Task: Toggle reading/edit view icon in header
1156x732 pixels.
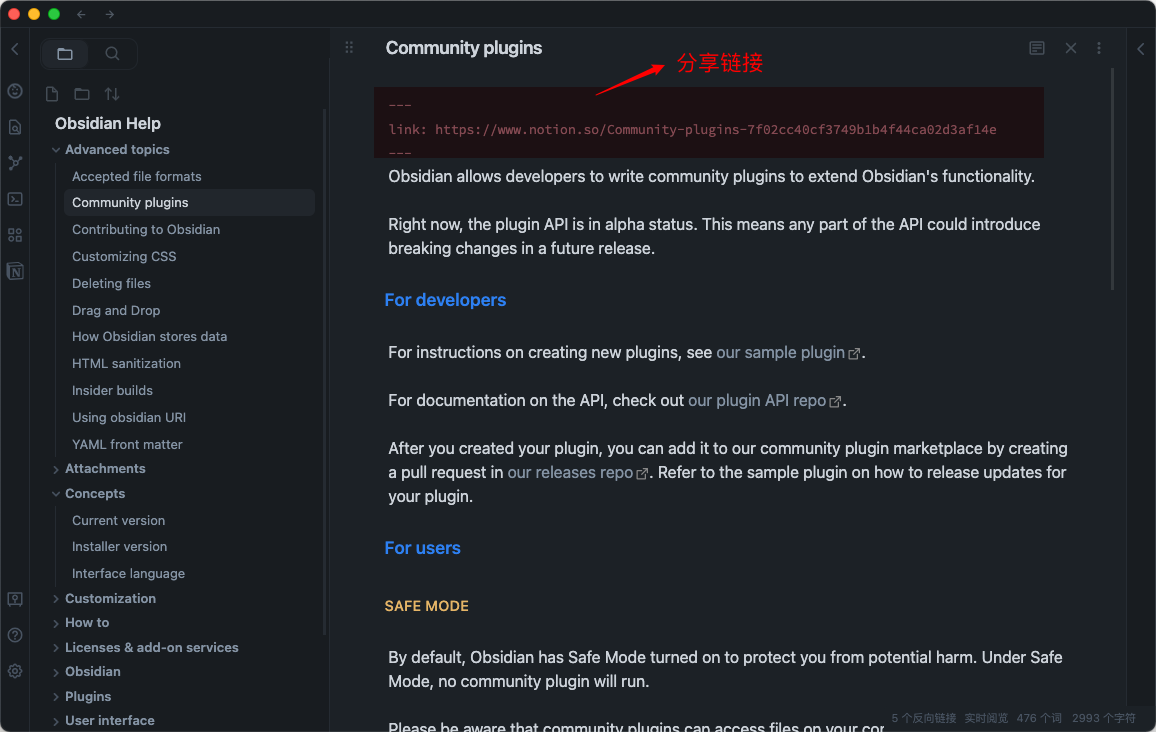Action: (x=1037, y=48)
